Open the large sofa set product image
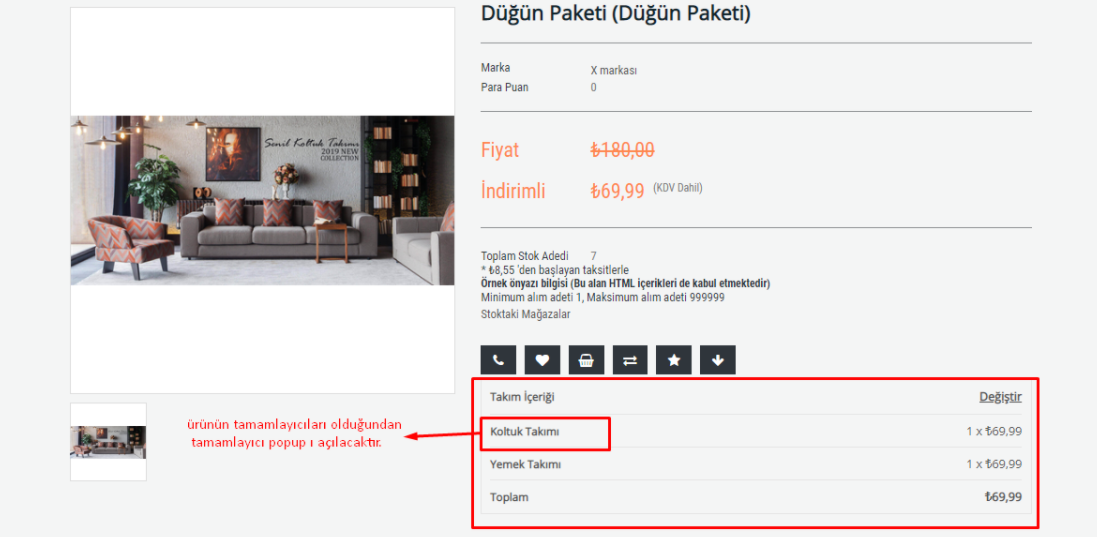The image size is (1097, 537). (x=262, y=201)
